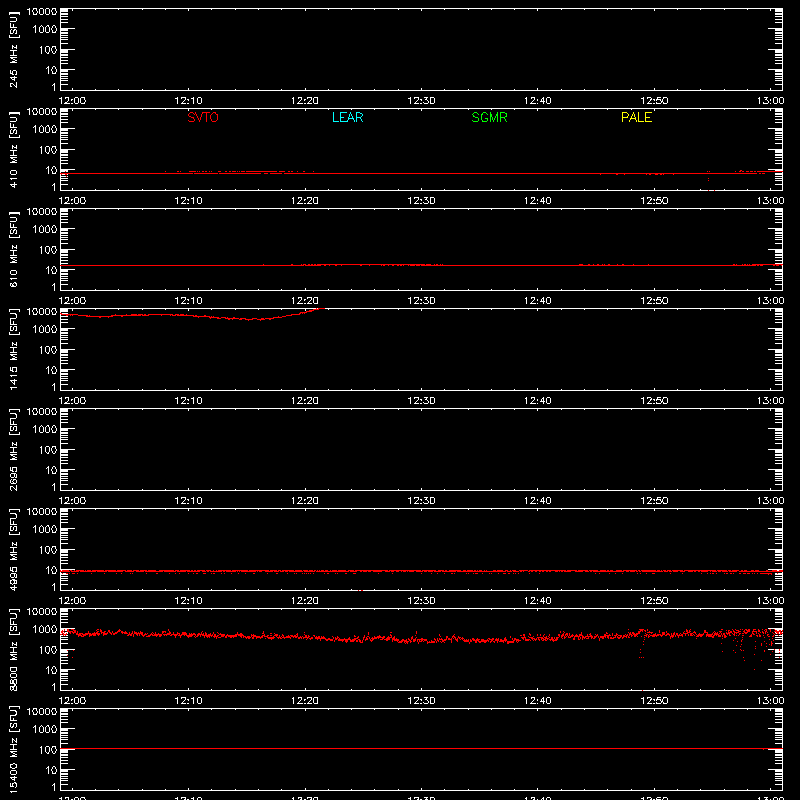This screenshot has width=800, height=800.
Task: Click the 1000 tick of 410 MHz panel
Action: point(45,130)
